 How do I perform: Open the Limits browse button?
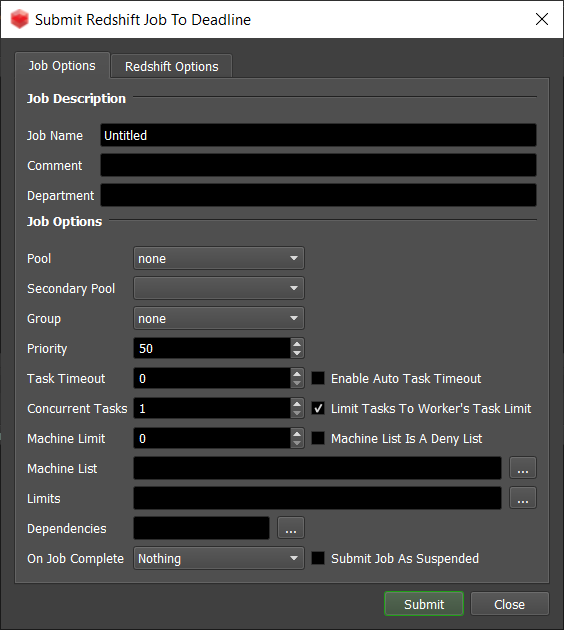(x=523, y=498)
